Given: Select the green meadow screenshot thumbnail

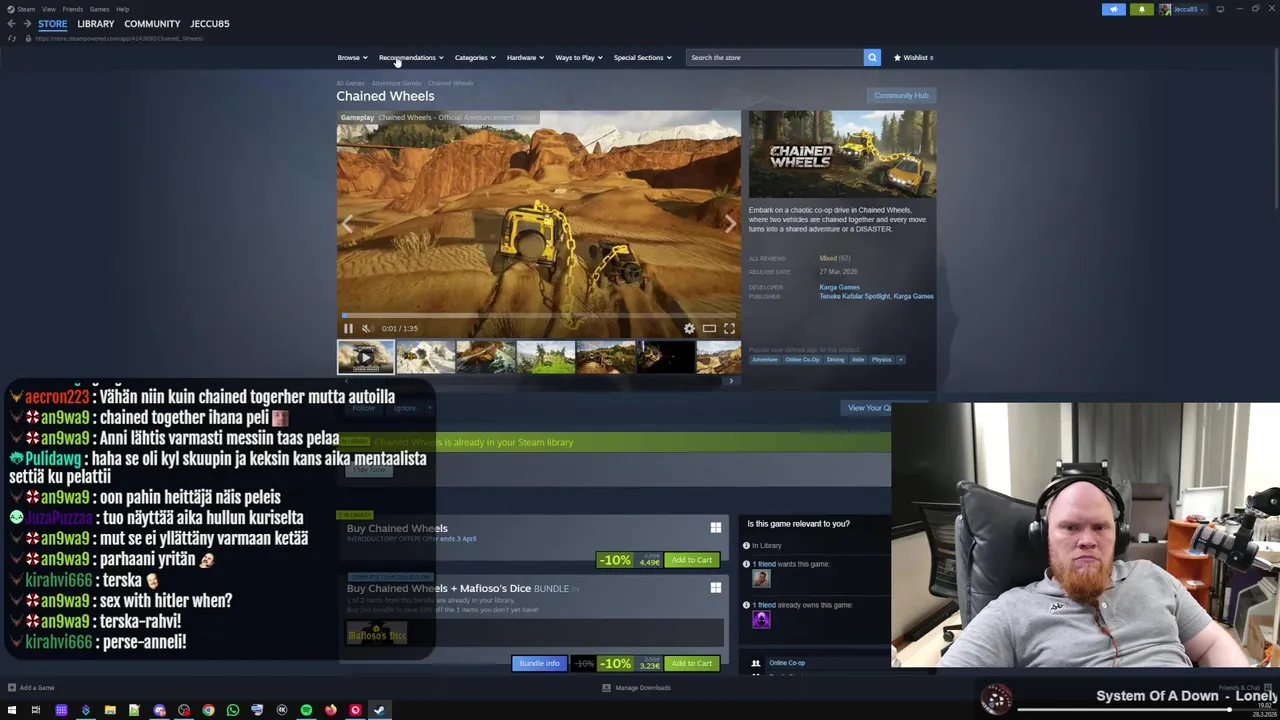Looking at the screenshot, I should click(545, 357).
